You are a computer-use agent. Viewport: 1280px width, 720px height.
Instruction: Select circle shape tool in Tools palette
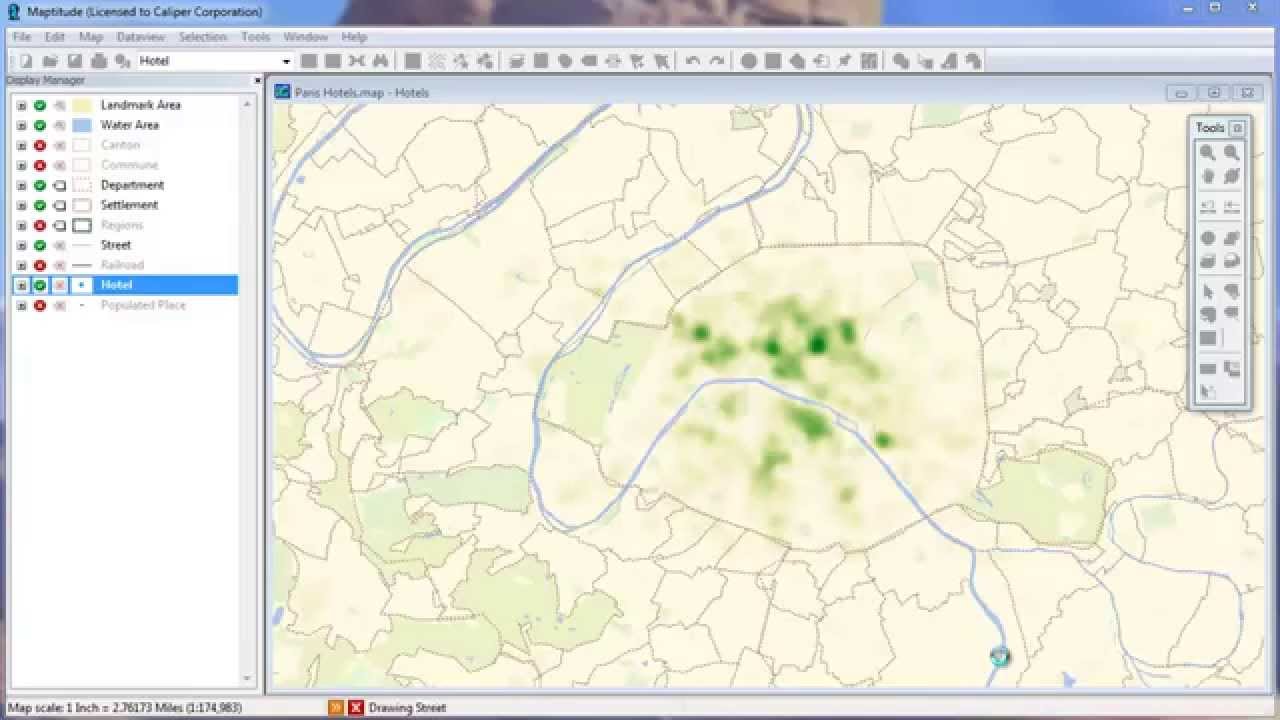click(x=1208, y=239)
